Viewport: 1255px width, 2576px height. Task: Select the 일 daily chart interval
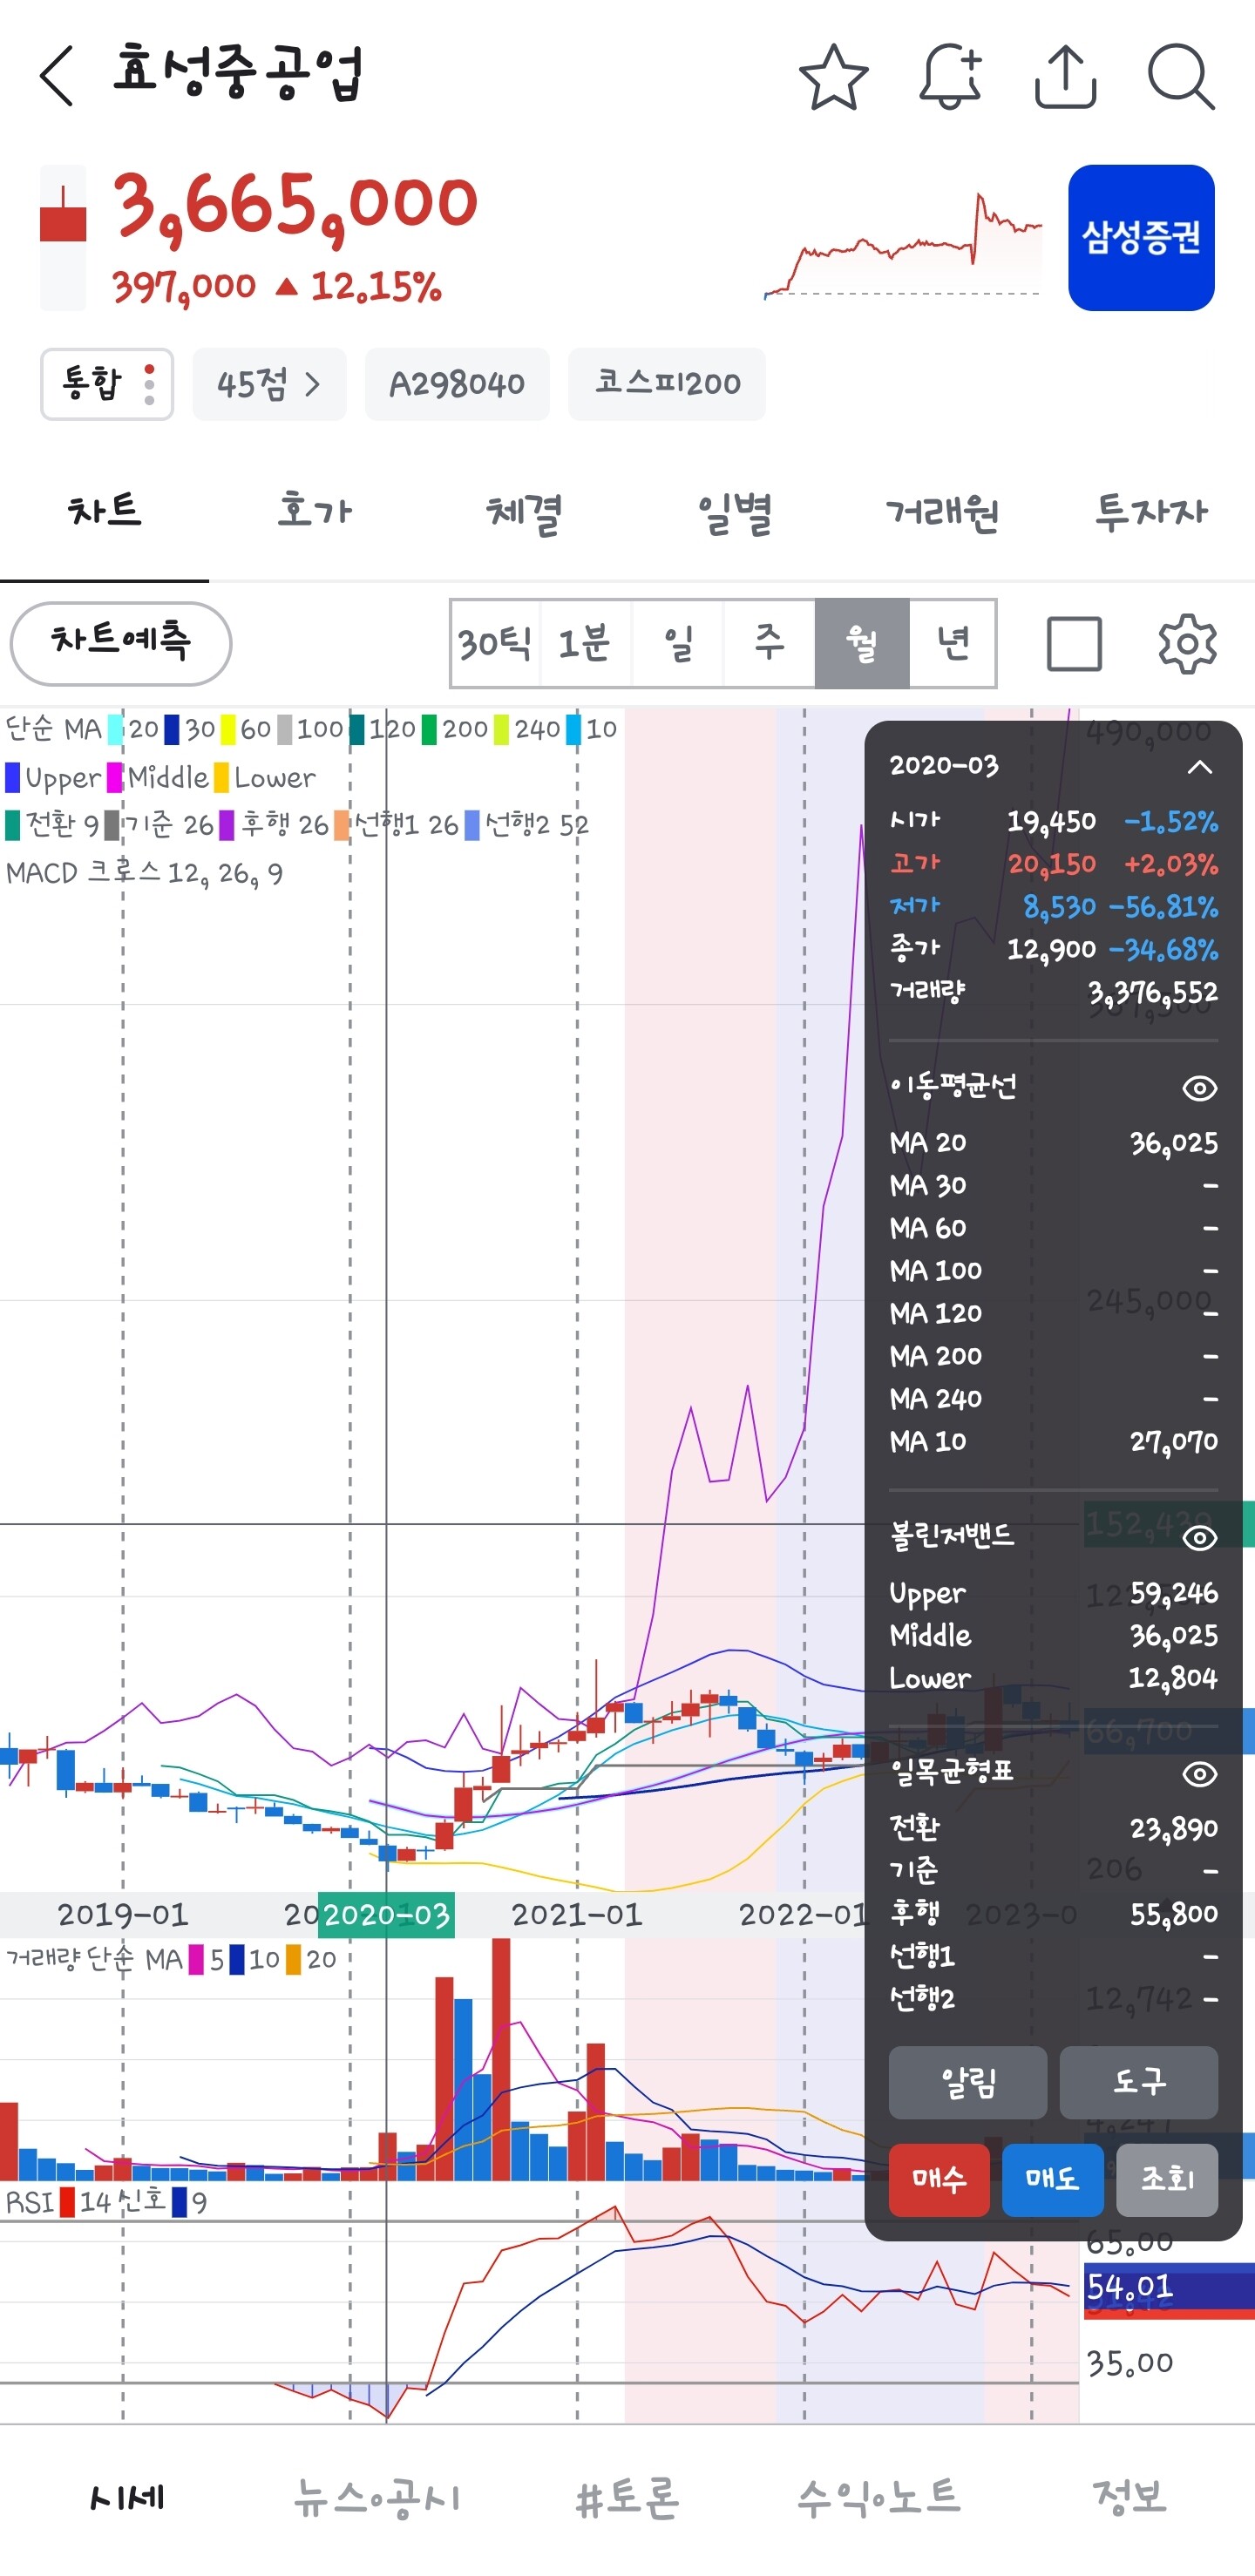click(677, 643)
